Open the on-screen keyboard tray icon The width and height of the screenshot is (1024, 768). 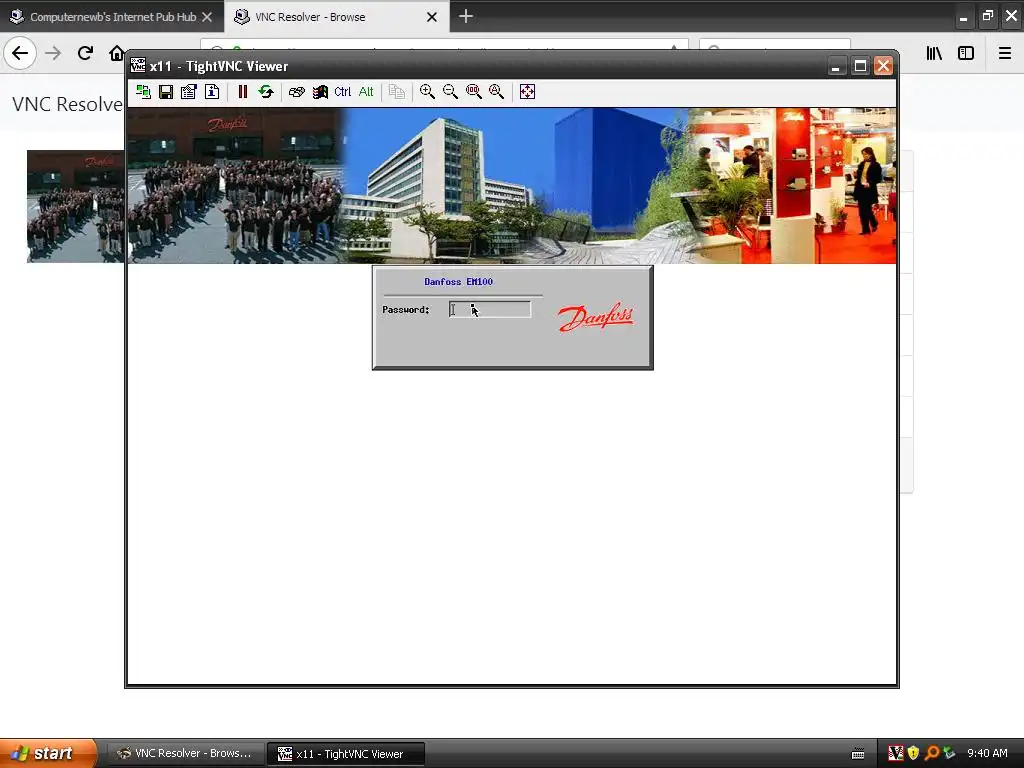pyautogui.click(x=858, y=754)
